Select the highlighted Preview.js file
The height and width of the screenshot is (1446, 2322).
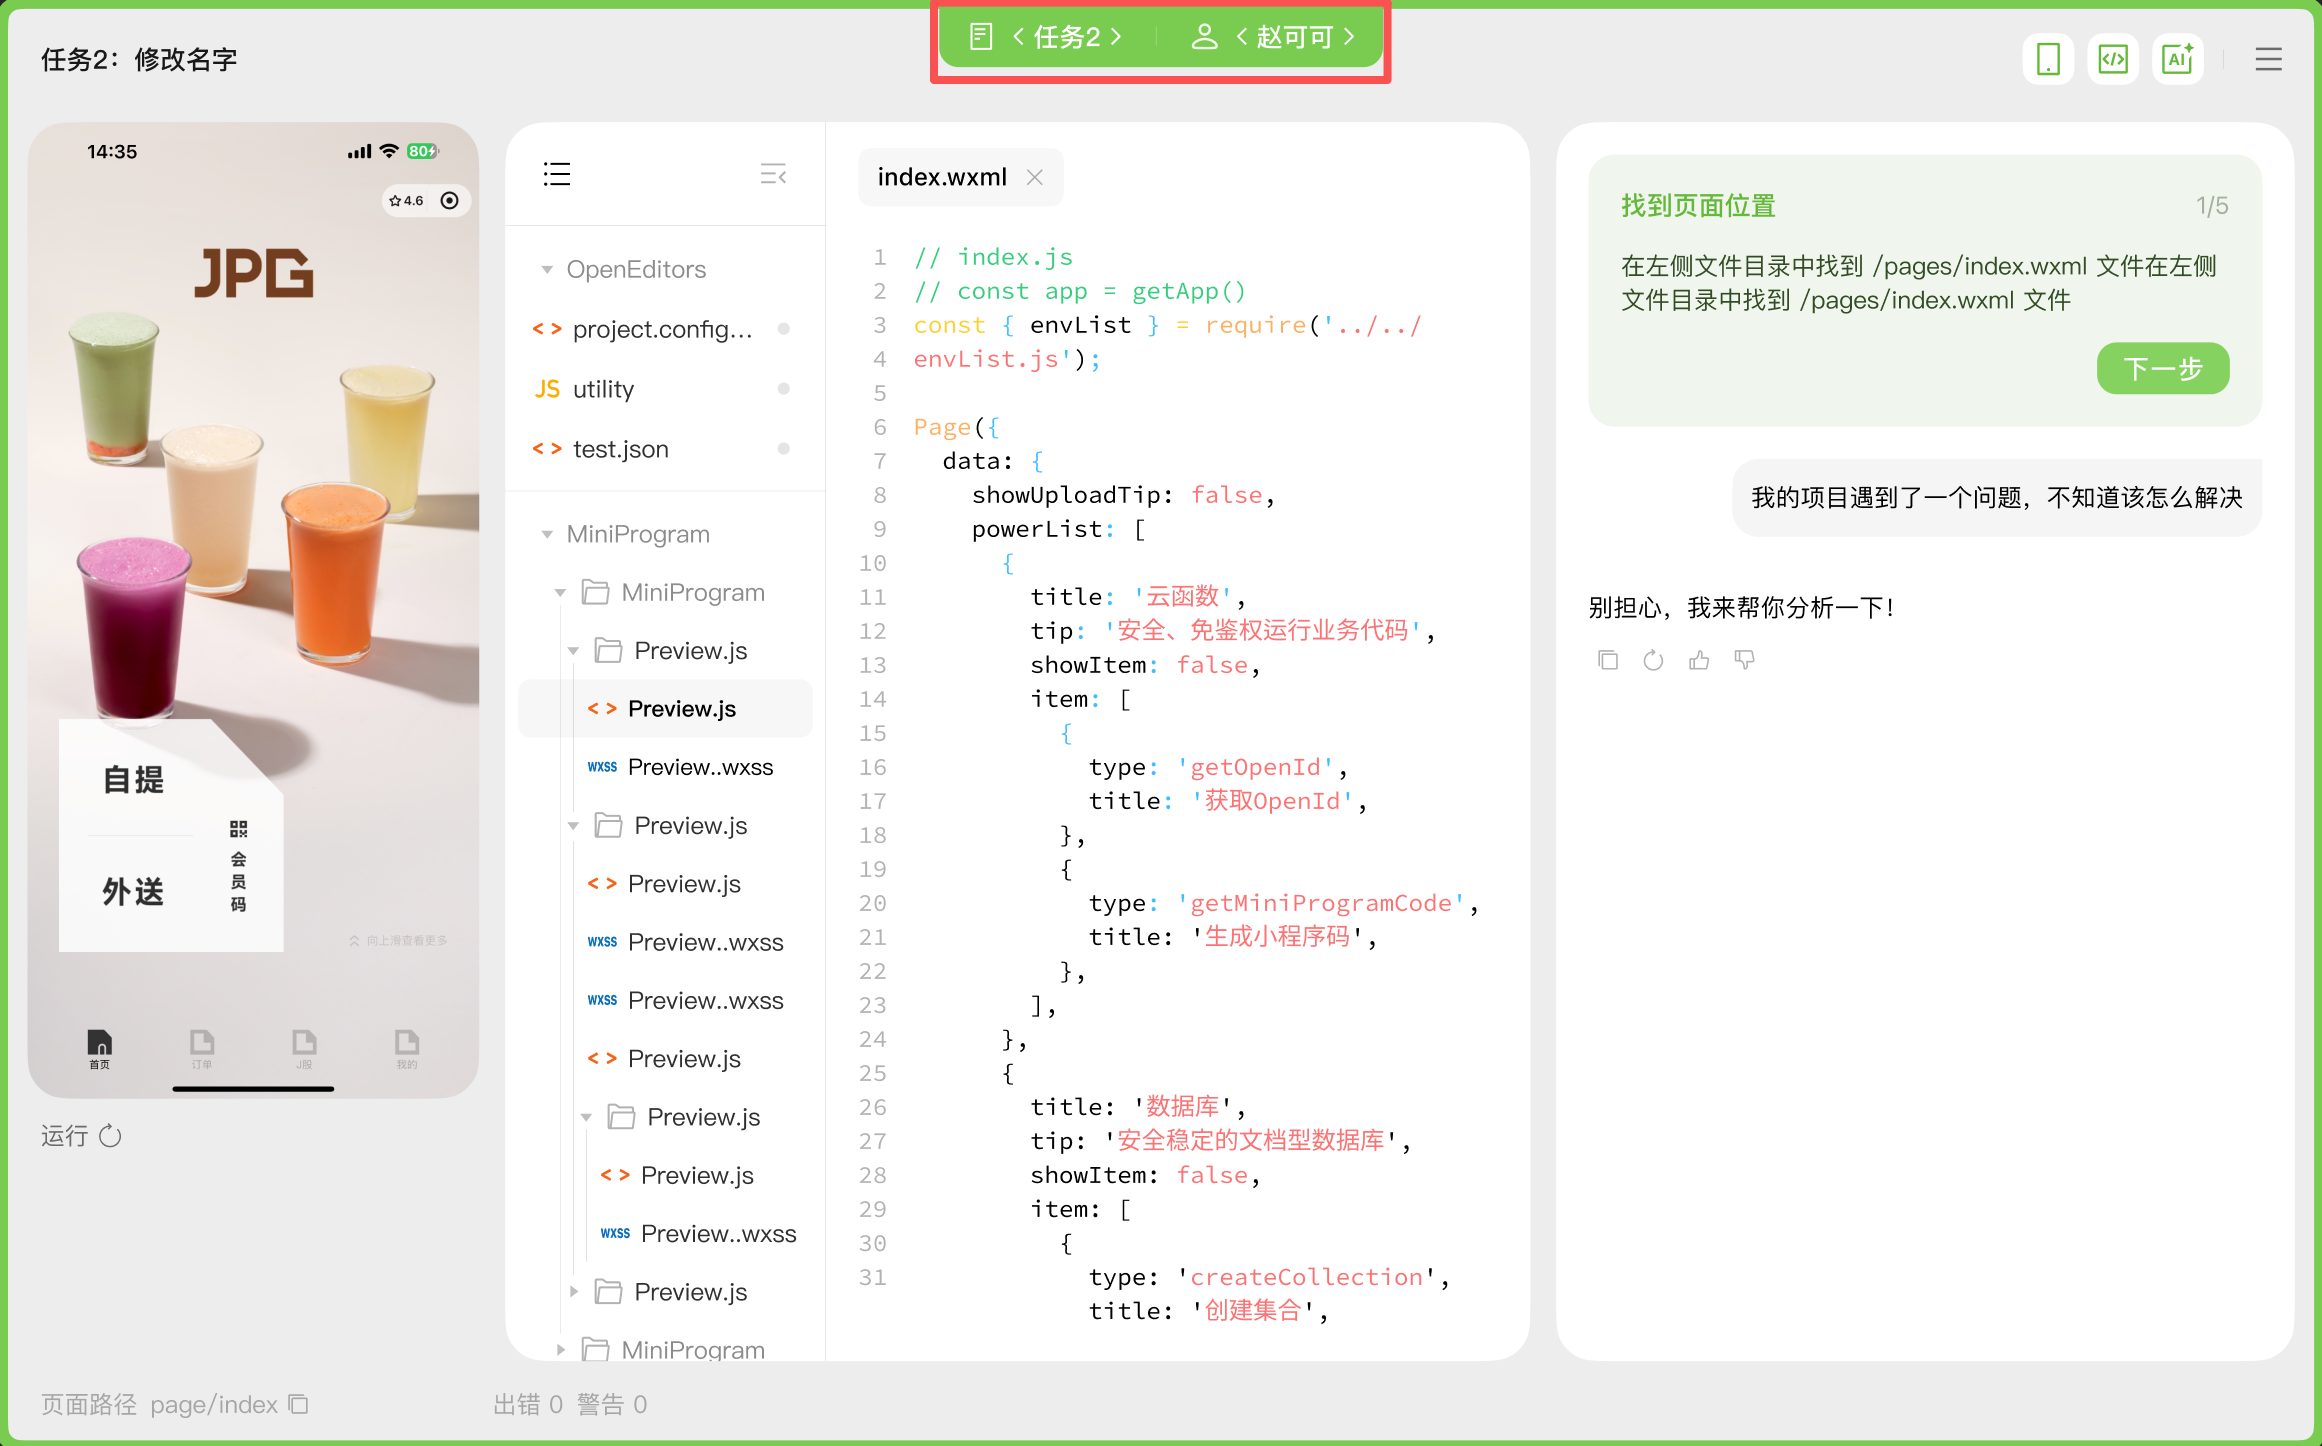point(665,709)
